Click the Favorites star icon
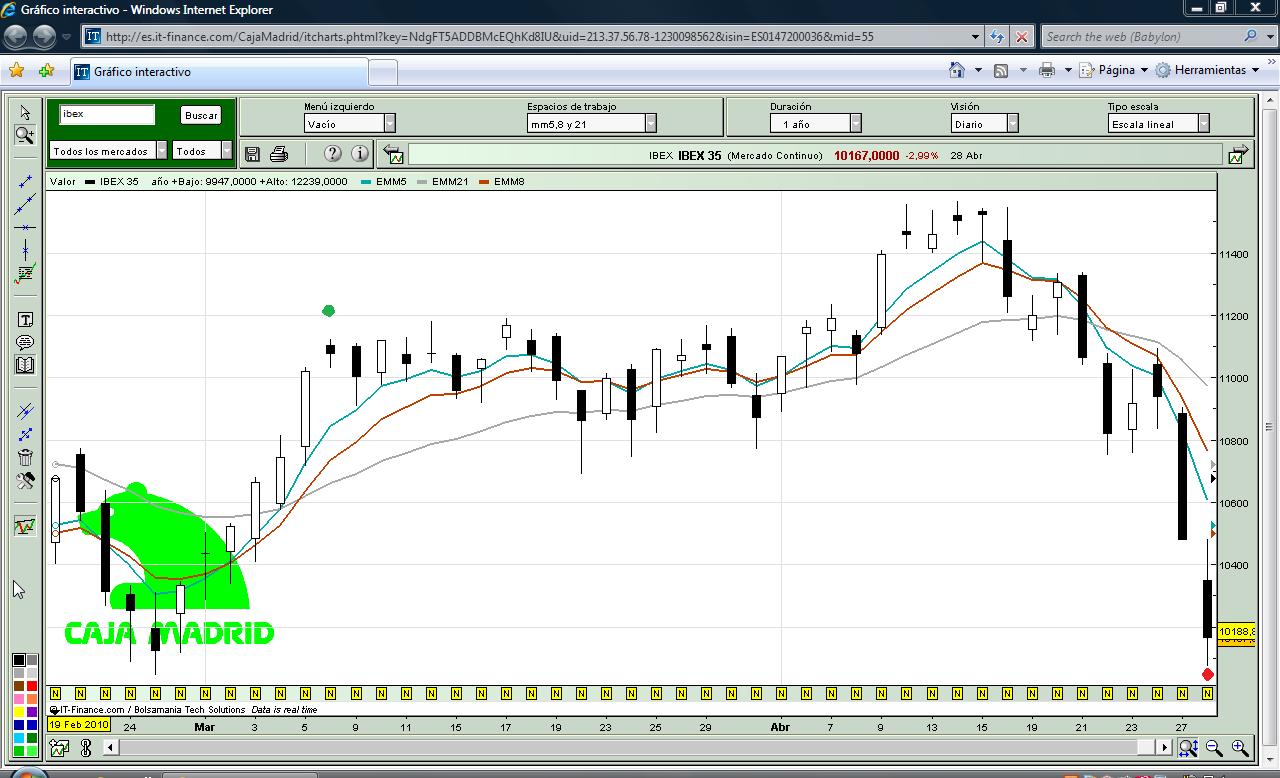This screenshot has height=778, width=1280. coord(16,71)
